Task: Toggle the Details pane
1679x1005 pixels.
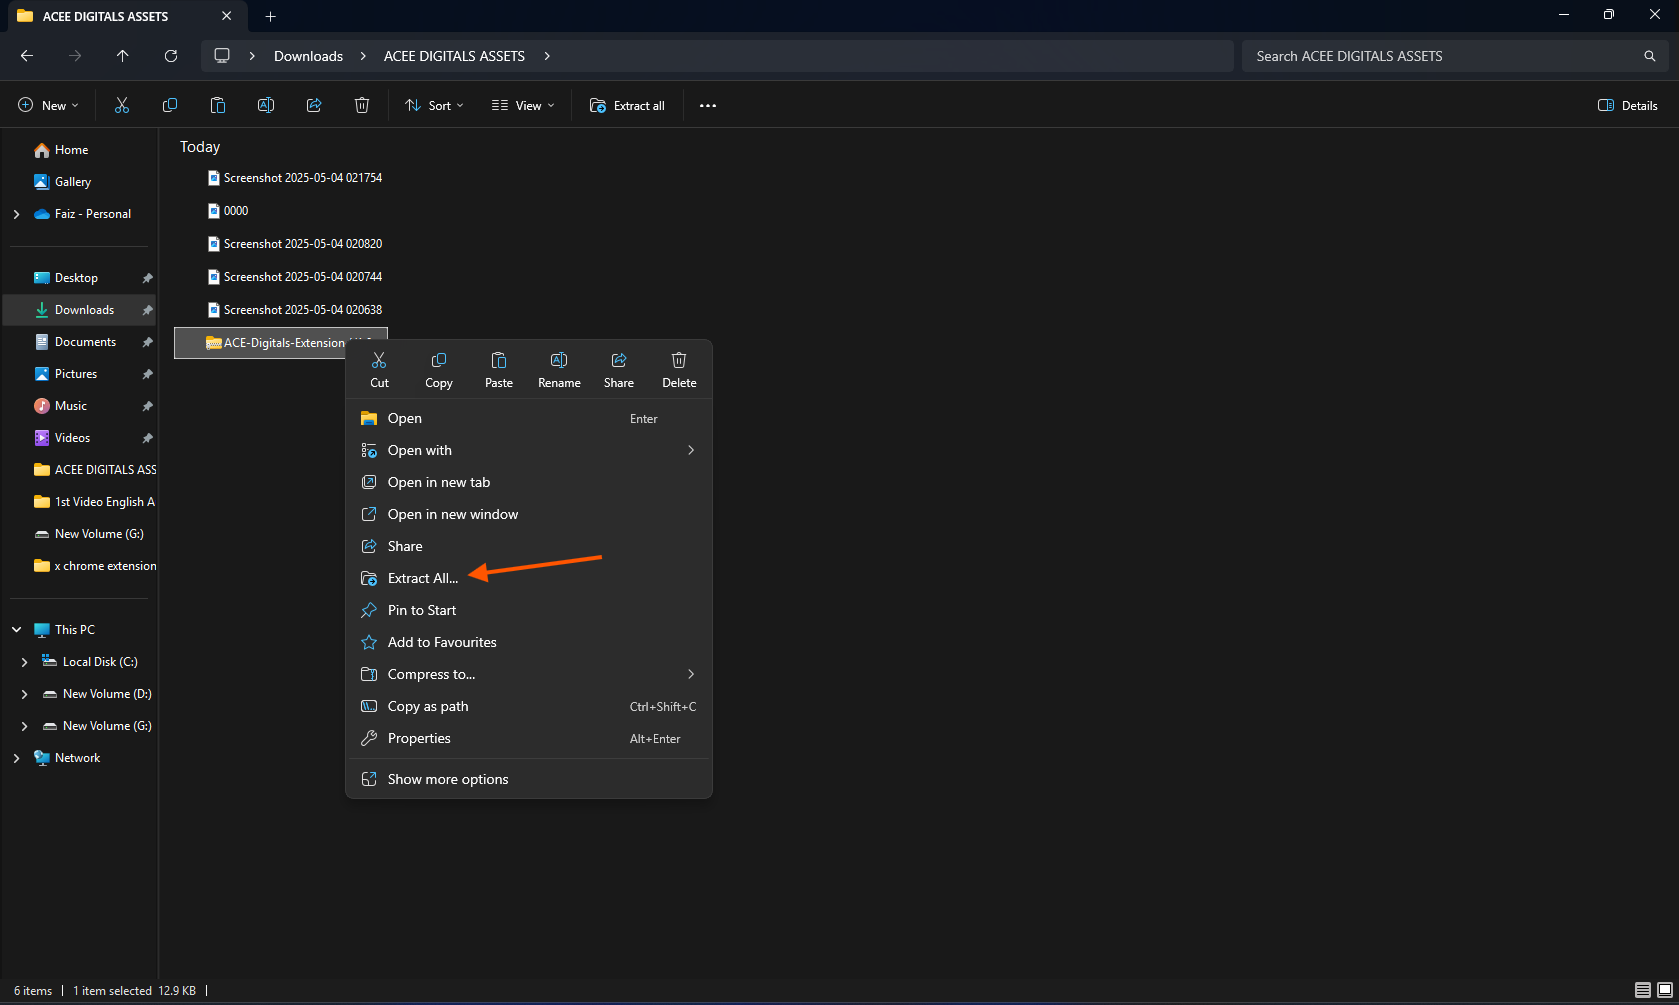Action: click(1628, 106)
